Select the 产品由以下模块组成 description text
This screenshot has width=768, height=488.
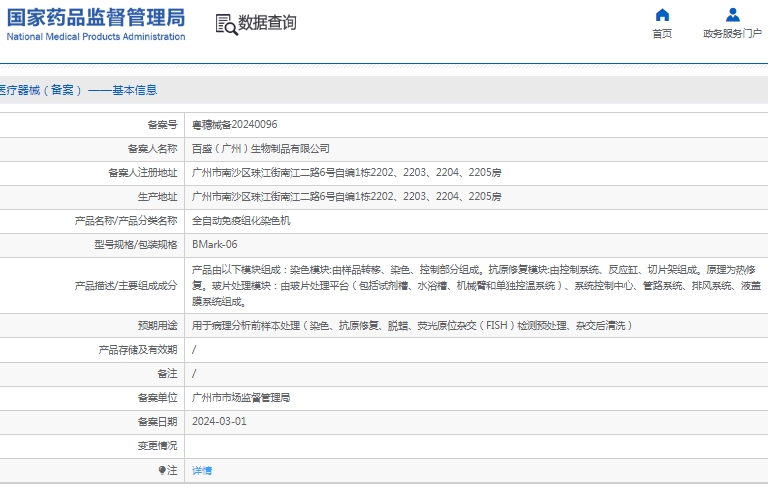coord(476,286)
